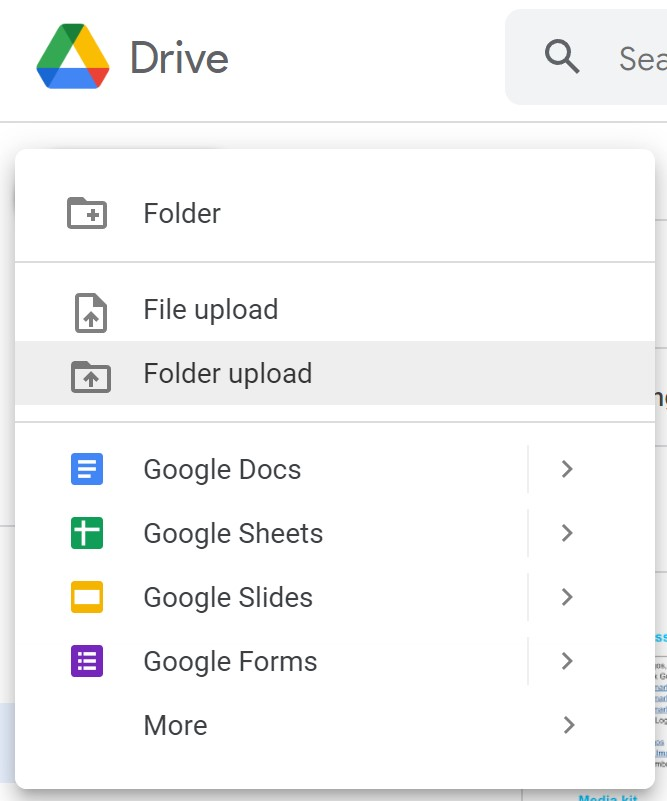
Task: Click the yellow Google Slides icon
Action: (x=87, y=597)
